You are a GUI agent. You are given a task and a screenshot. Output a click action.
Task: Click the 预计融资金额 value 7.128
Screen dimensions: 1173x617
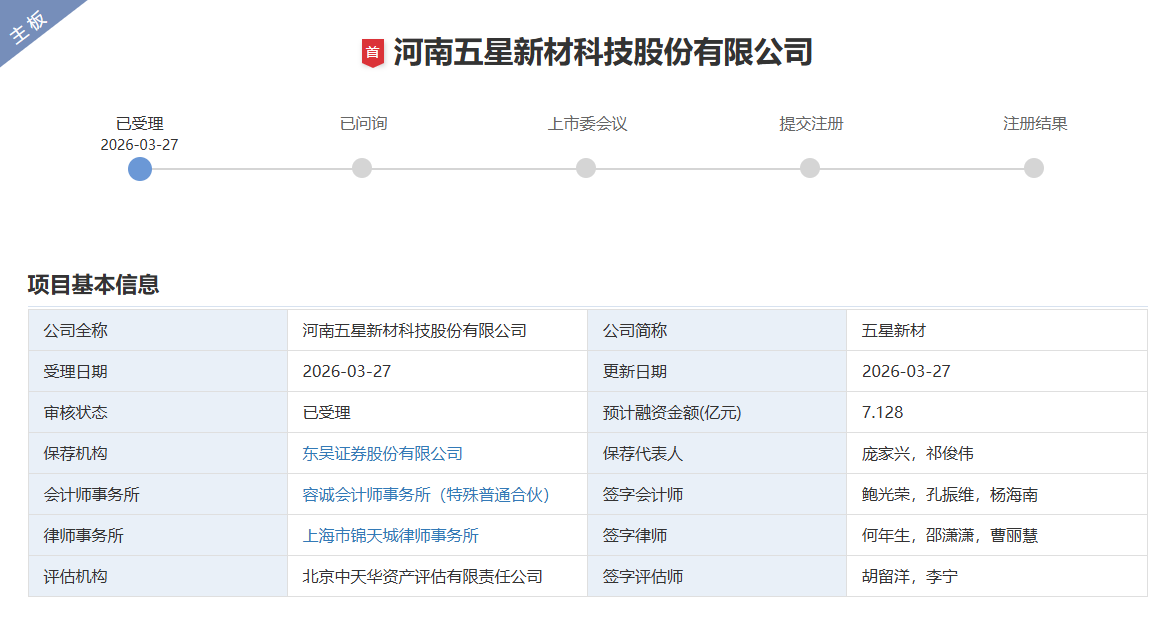[x=882, y=413]
